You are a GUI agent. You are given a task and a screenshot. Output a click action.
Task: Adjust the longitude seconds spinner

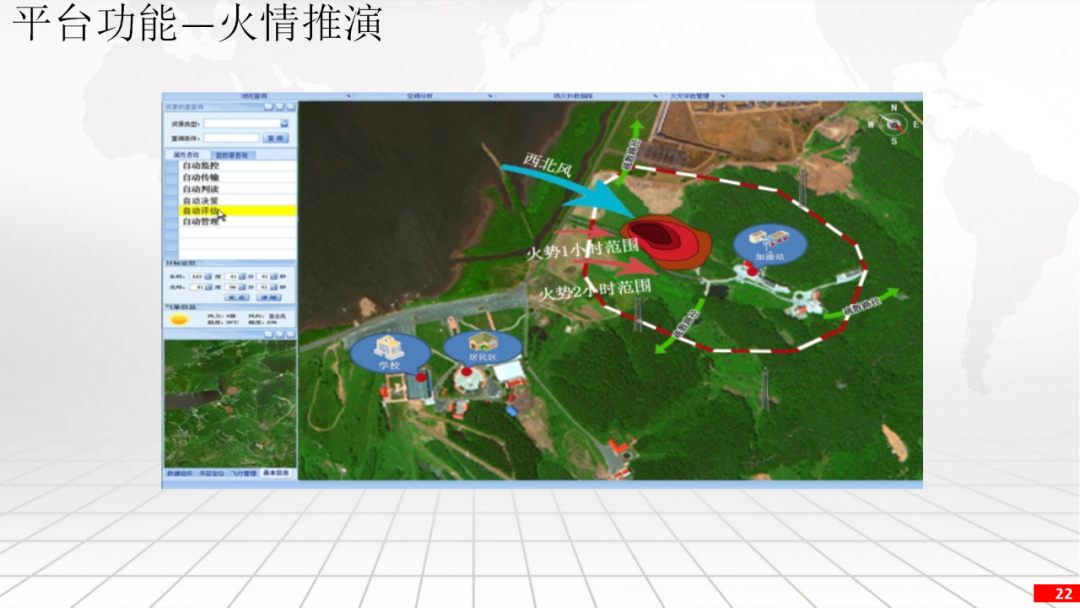(273, 276)
